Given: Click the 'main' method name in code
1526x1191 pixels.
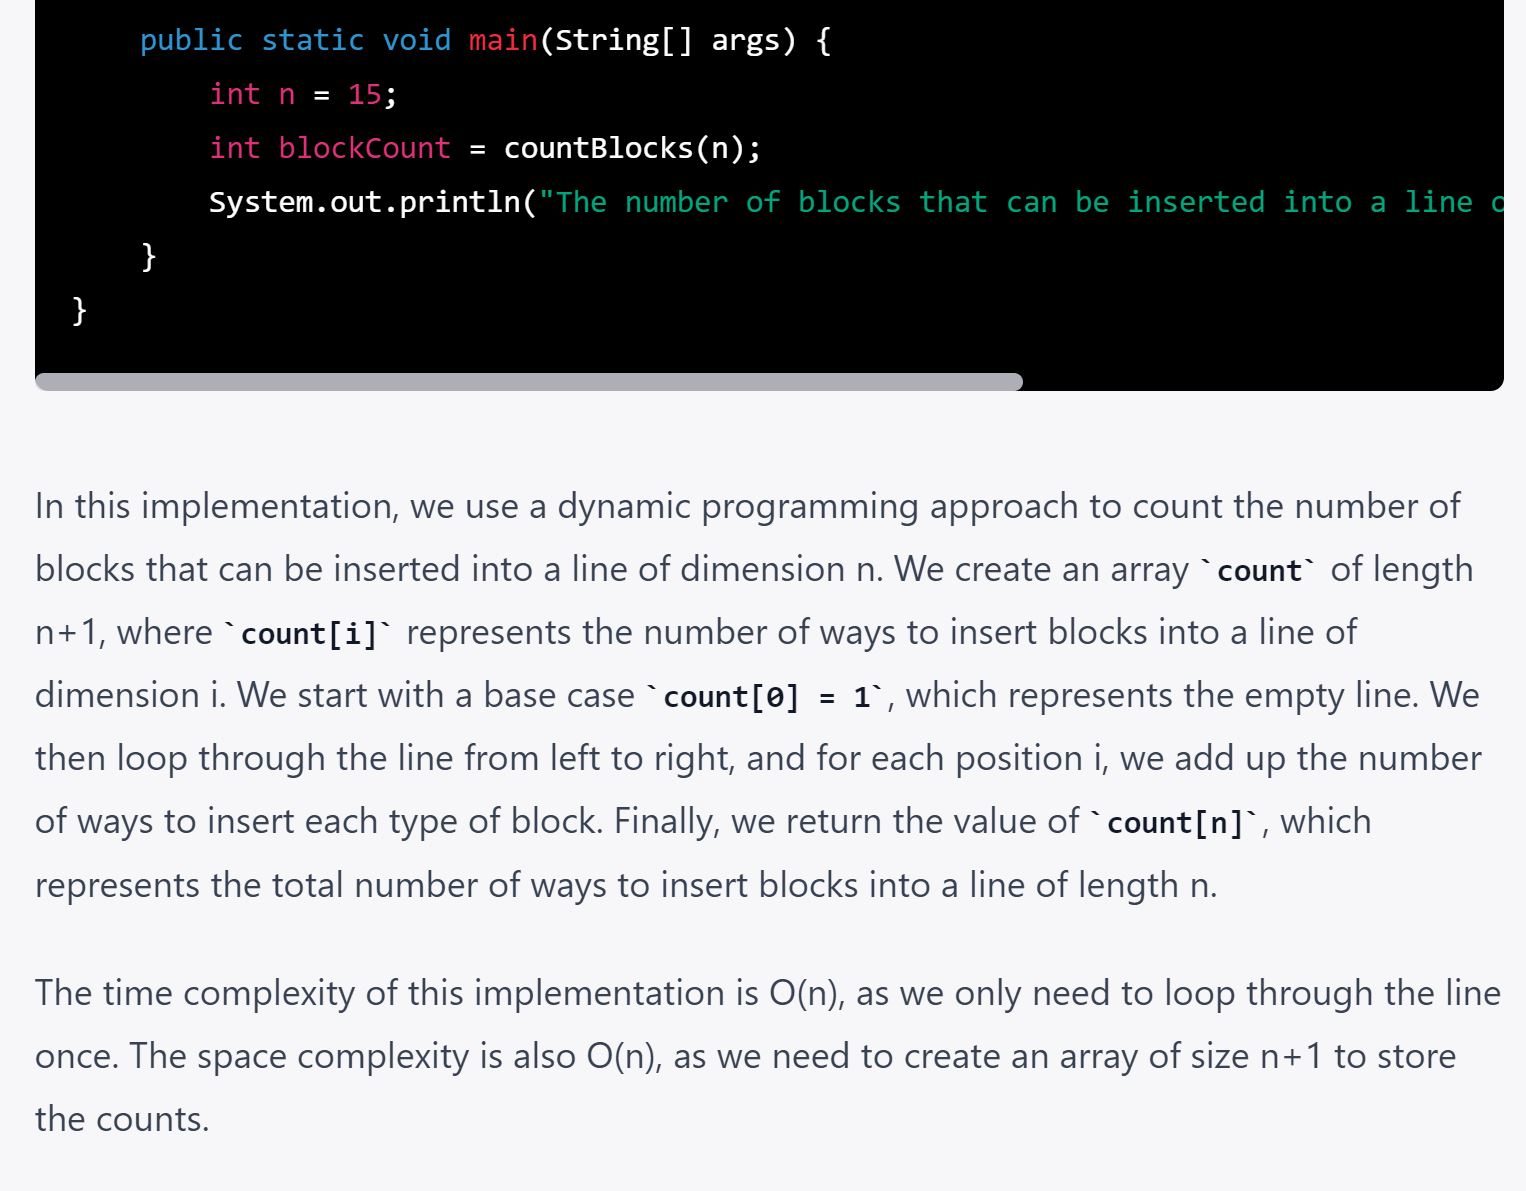Looking at the screenshot, I should (x=503, y=41).
